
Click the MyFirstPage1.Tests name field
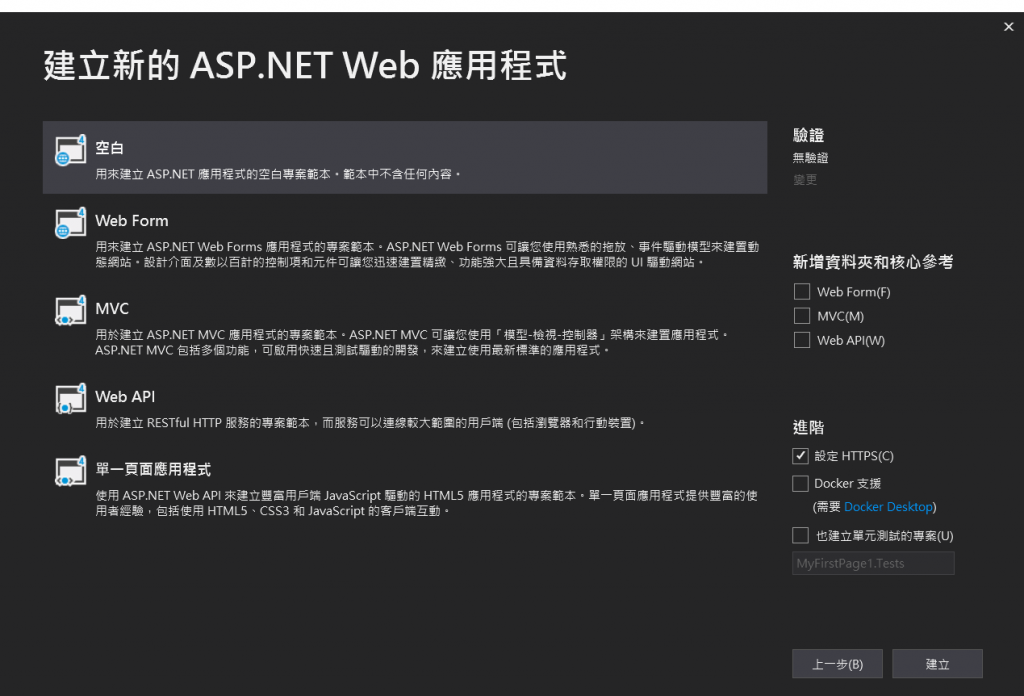[873, 563]
